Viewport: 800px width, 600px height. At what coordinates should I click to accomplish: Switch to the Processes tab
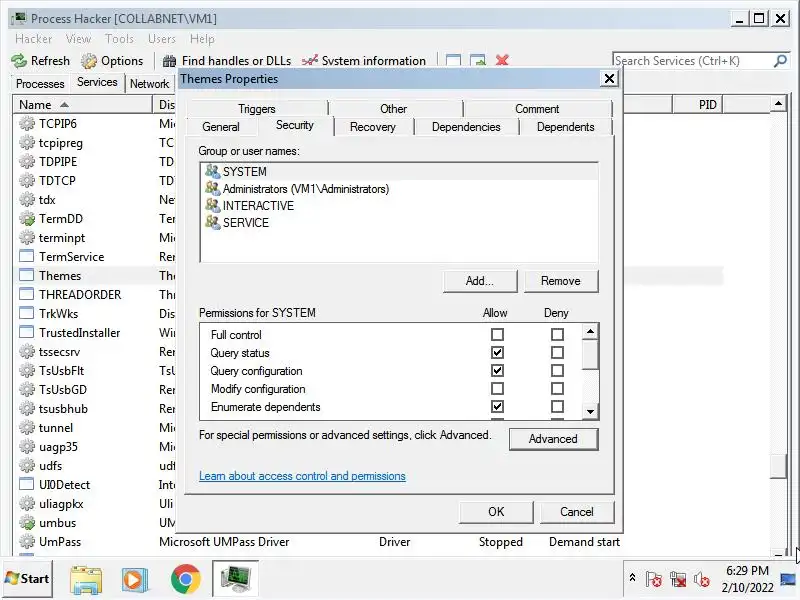40,84
